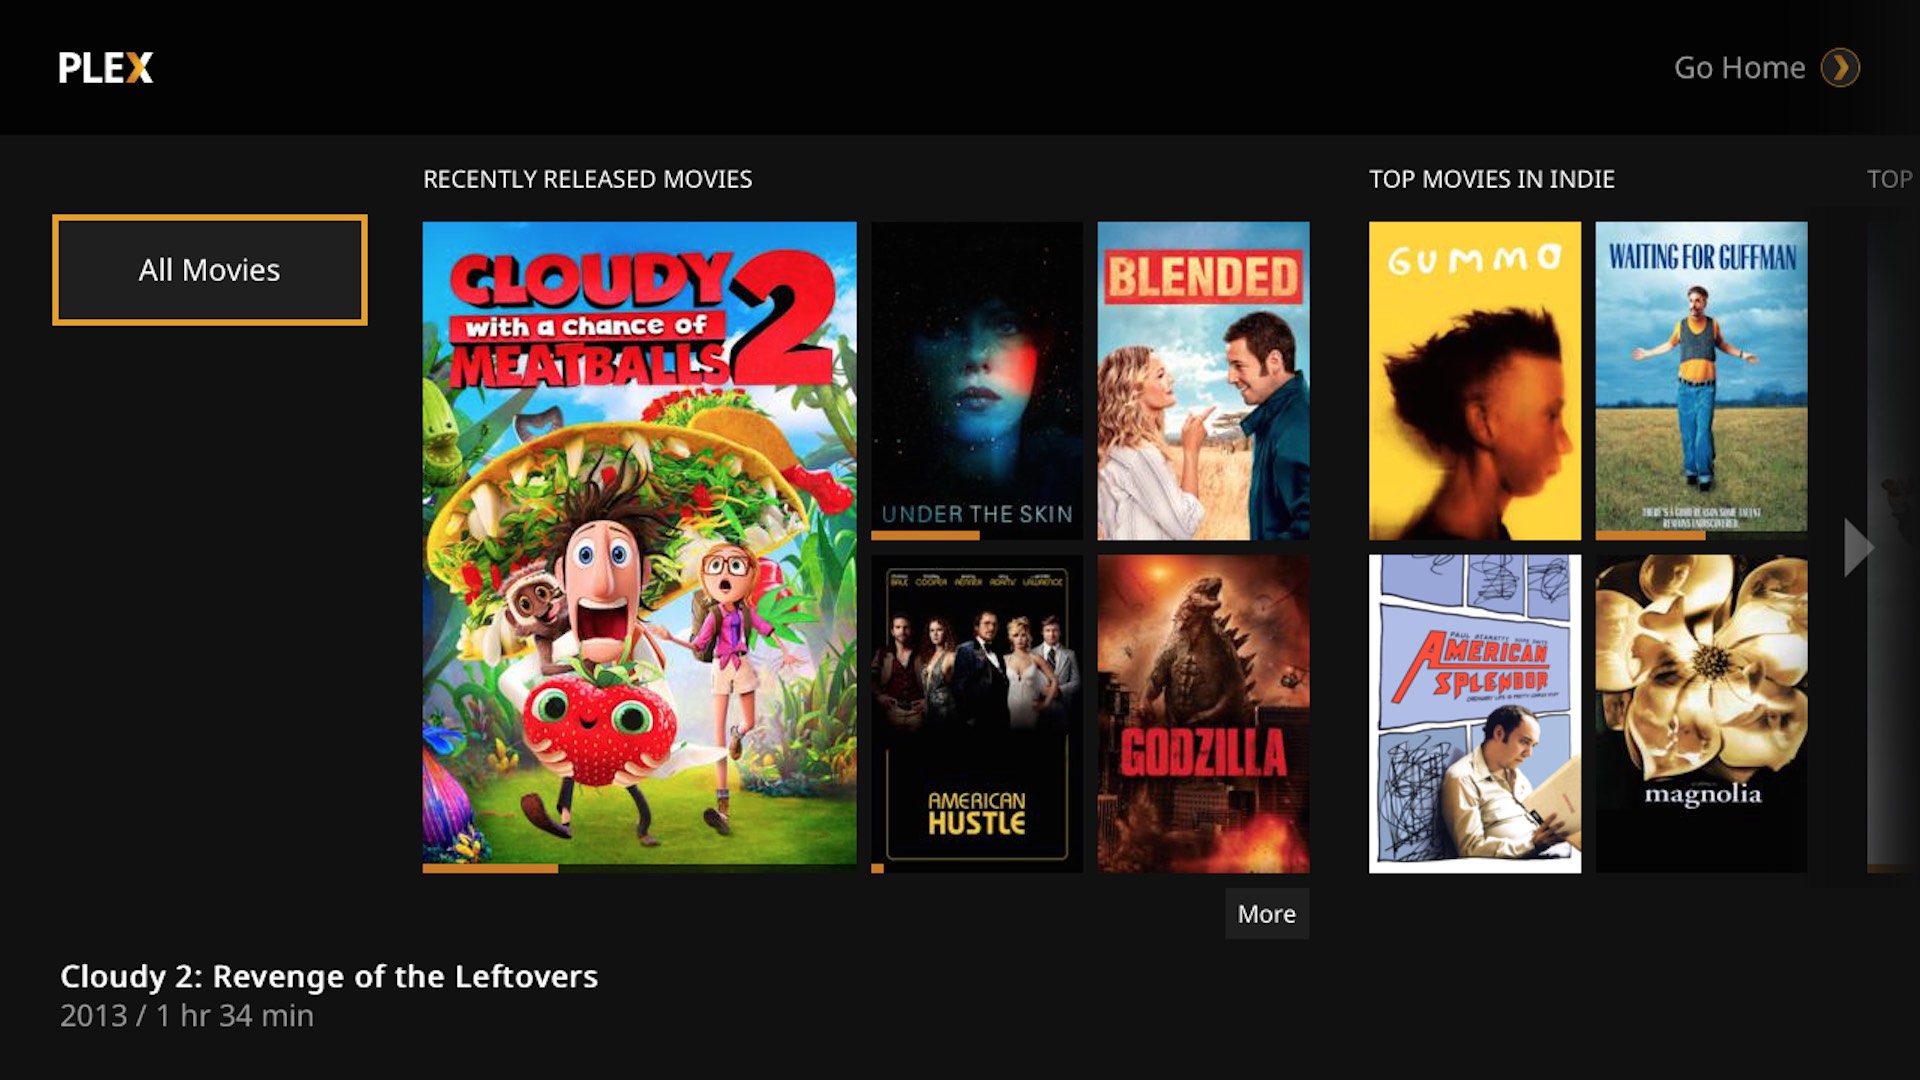
Task: Click the right scroll arrow beside indie movies
Action: tap(1858, 547)
